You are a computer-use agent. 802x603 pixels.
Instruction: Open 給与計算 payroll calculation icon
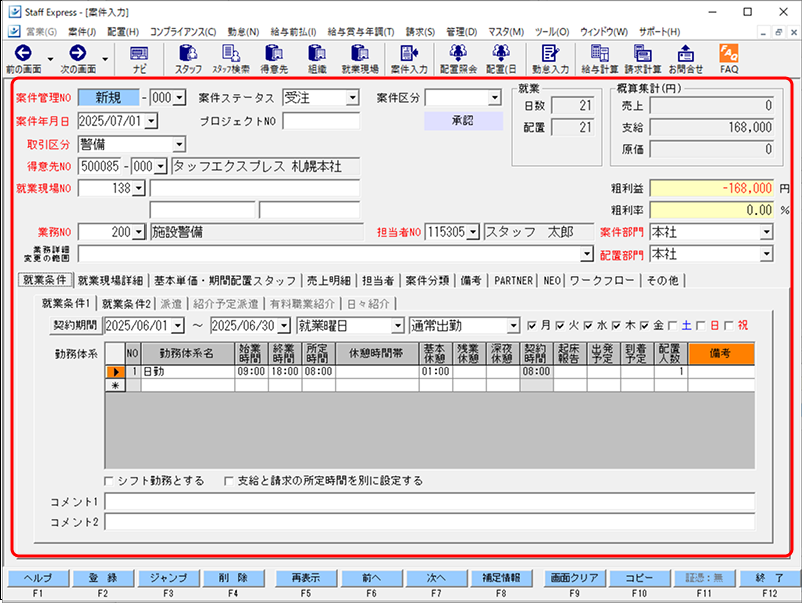598,58
